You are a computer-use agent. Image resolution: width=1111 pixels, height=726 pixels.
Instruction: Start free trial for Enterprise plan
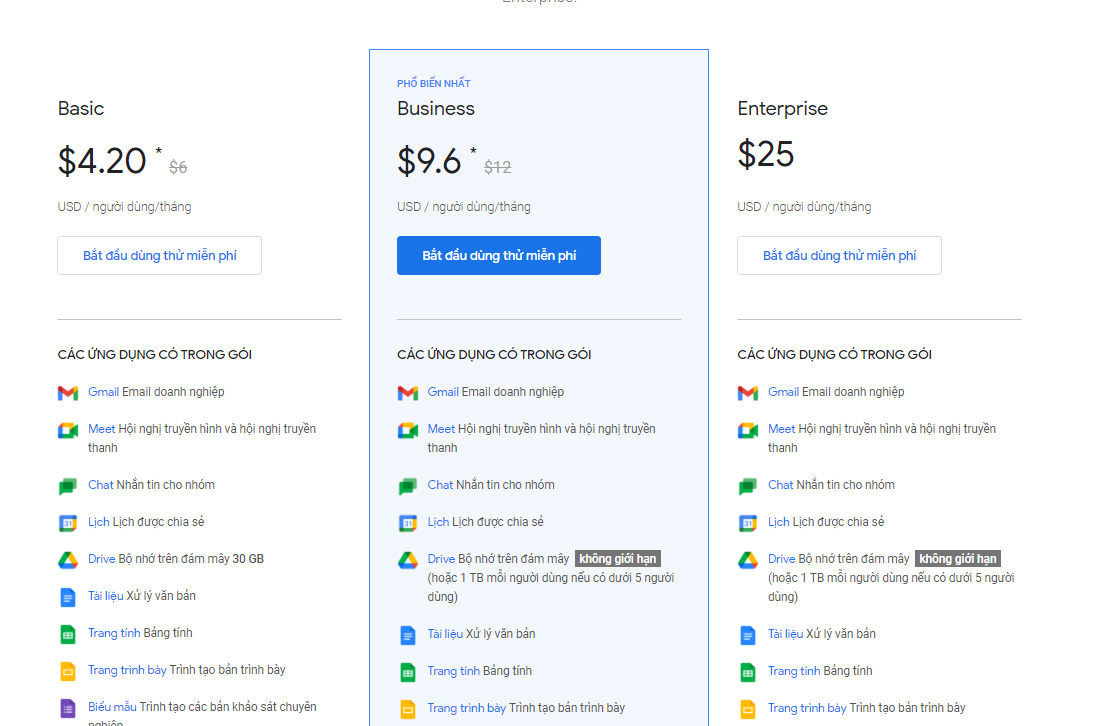click(839, 256)
